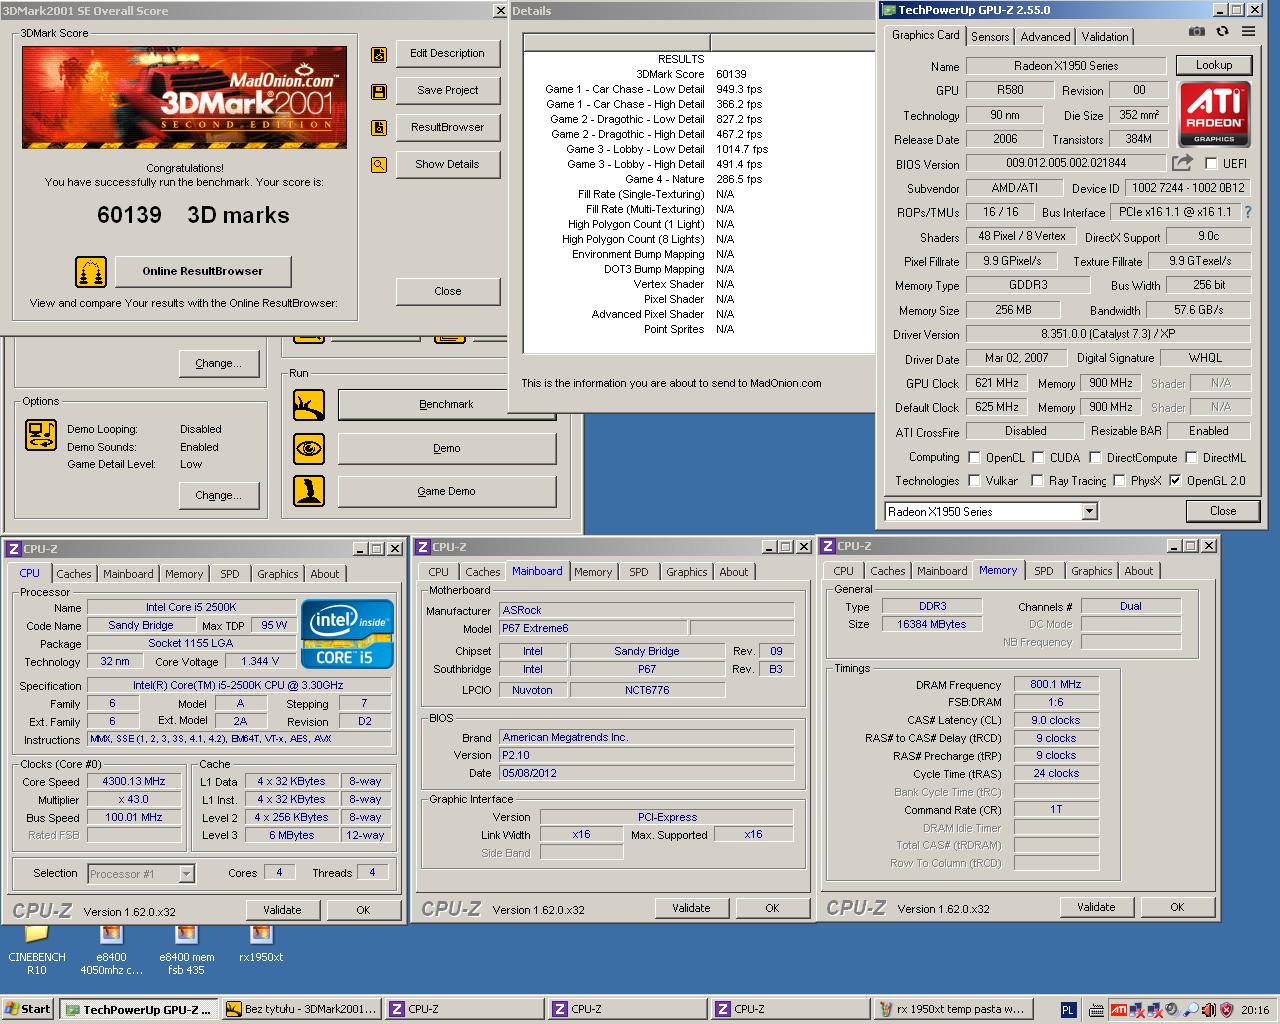Switch to the 'Bez tytułu - 3DMark2001' taskbar item
Screen dimensions: 1280x1024
click(302, 1009)
